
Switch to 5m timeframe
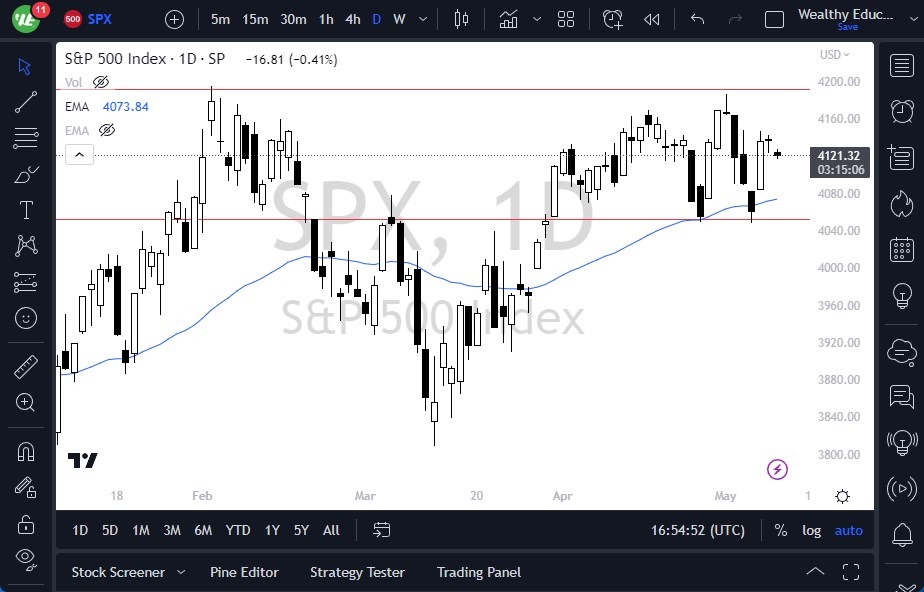click(220, 19)
